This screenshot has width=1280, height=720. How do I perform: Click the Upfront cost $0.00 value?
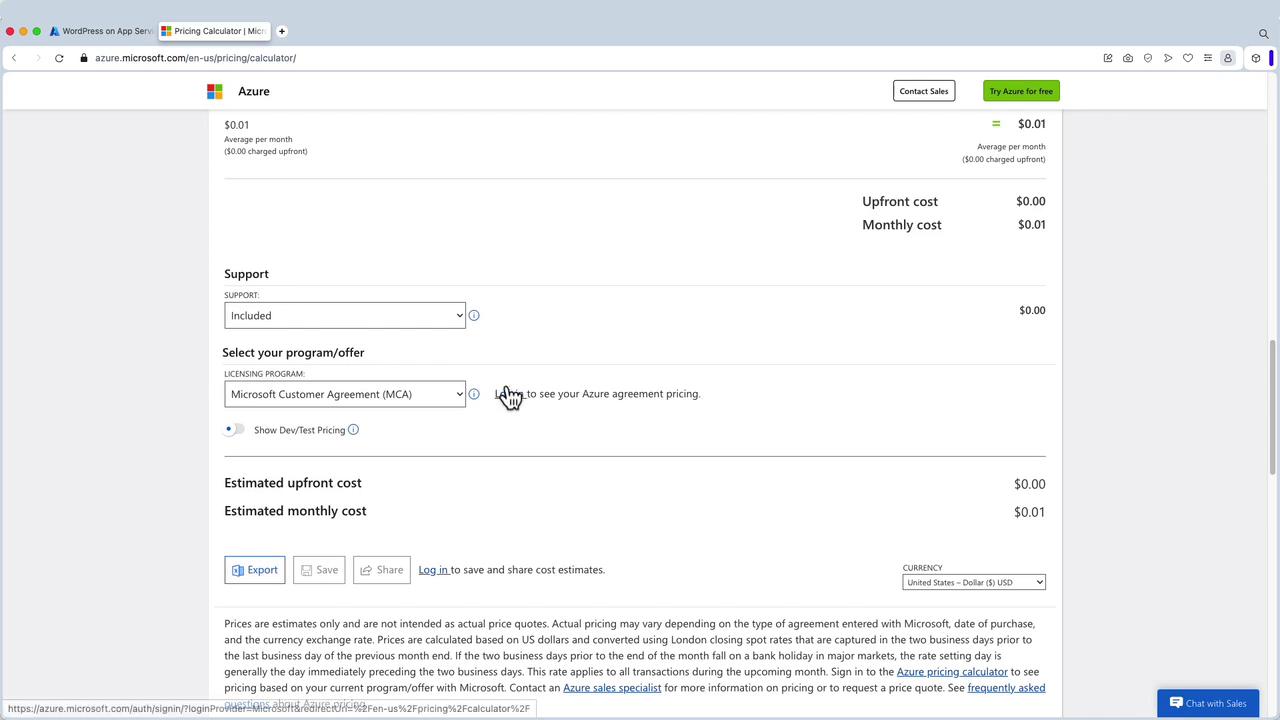coord(1031,201)
